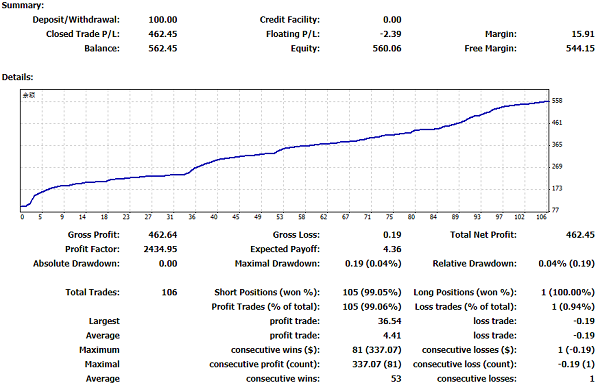
Task: Click the Gross Loss value 0.19
Action: 392,235
